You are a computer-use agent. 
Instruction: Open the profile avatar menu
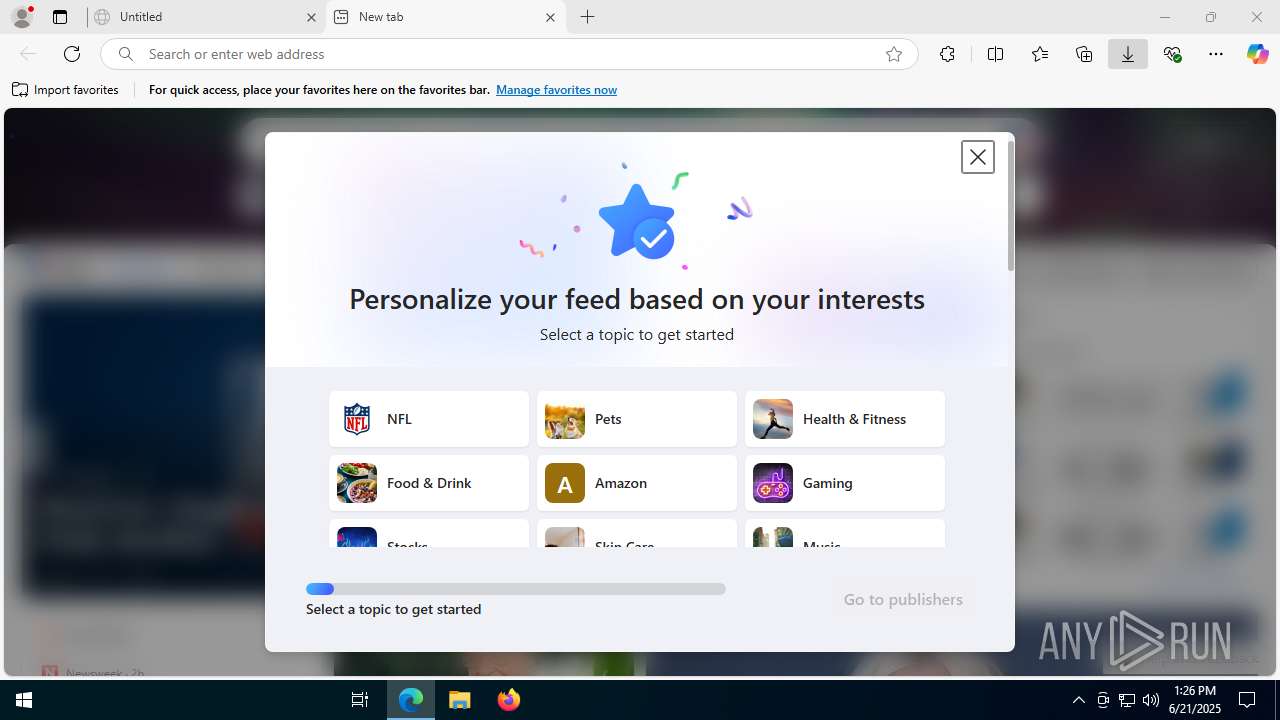point(22,17)
